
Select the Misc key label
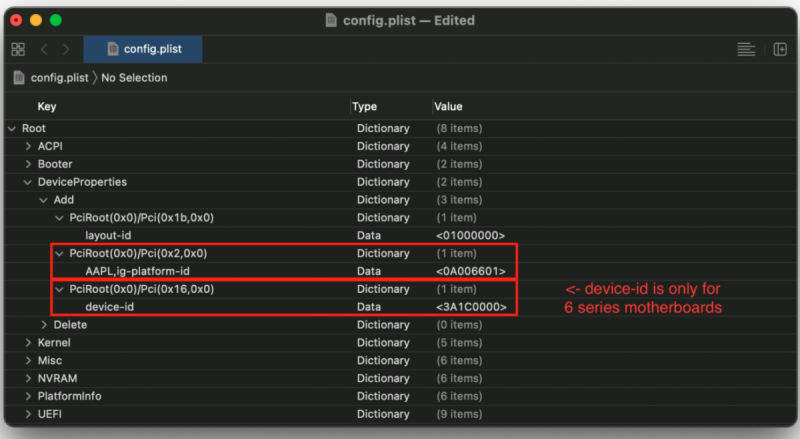pyautogui.click(x=50, y=360)
